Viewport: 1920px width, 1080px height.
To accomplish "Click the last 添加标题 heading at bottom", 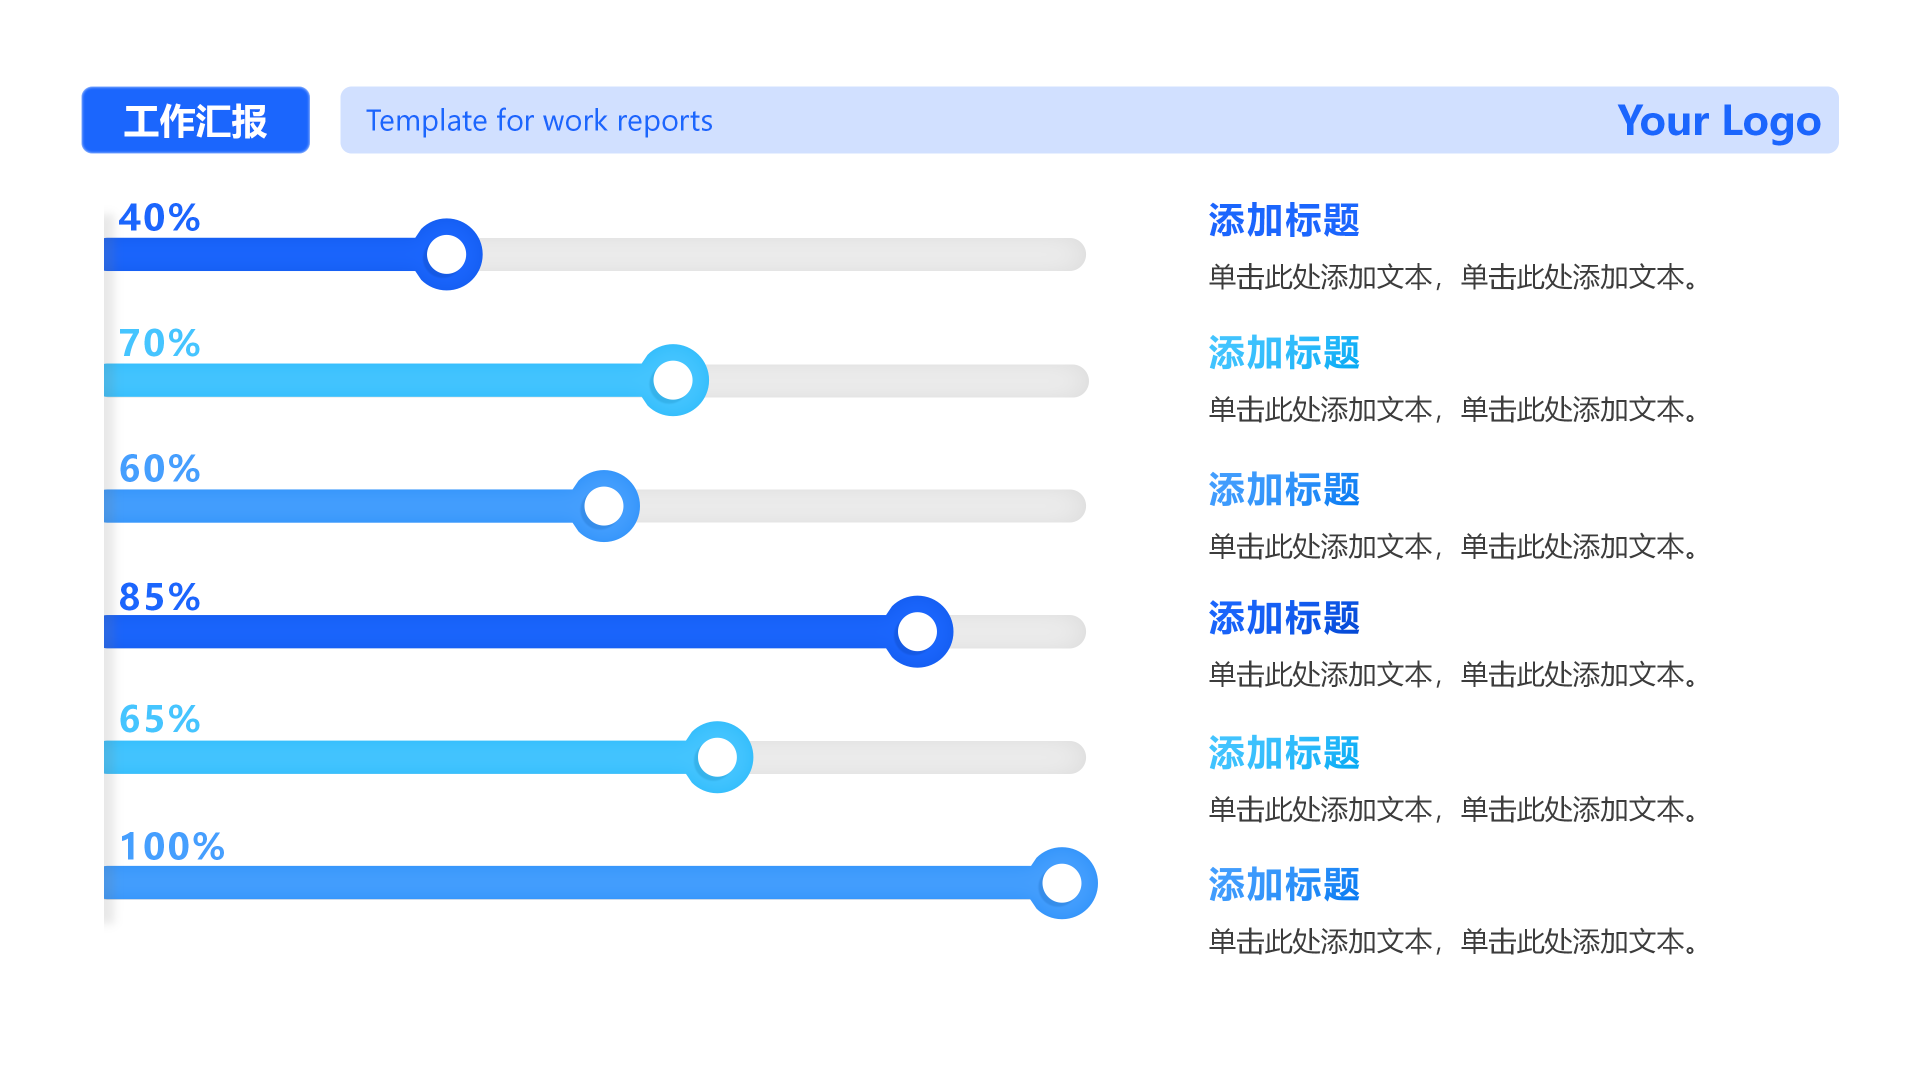I will pyautogui.click(x=1283, y=884).
